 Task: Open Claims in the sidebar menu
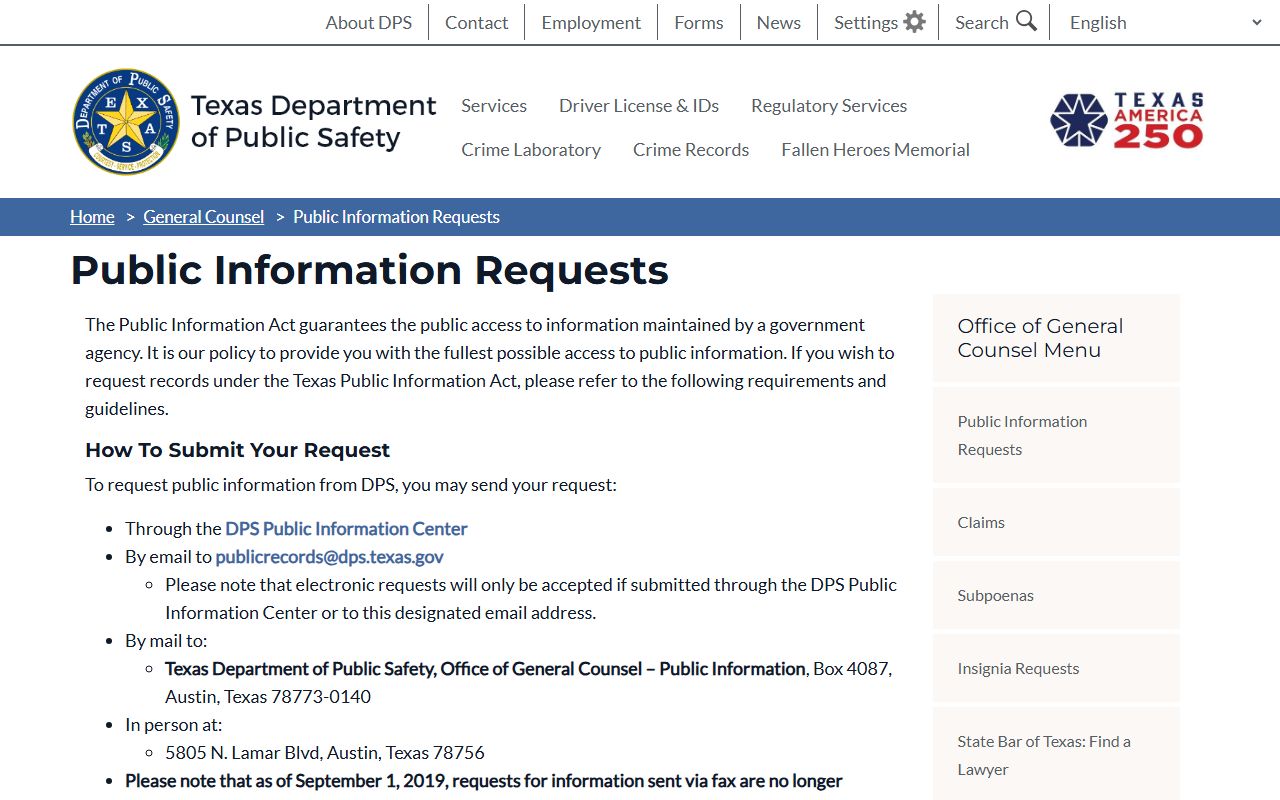point(1056,522)
